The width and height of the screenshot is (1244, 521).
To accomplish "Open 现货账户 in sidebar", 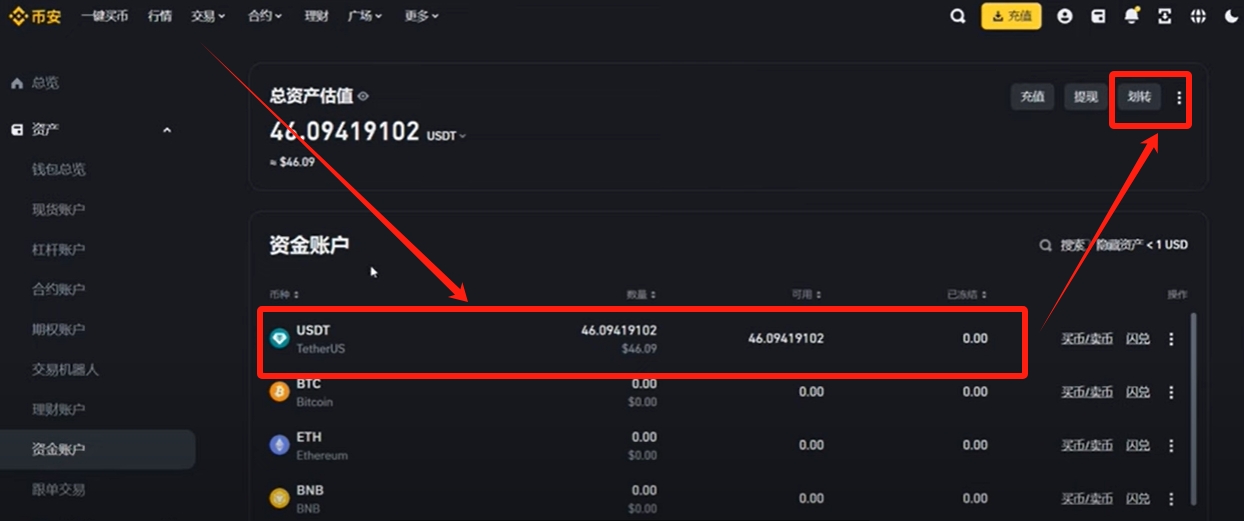I will (59, 209).
